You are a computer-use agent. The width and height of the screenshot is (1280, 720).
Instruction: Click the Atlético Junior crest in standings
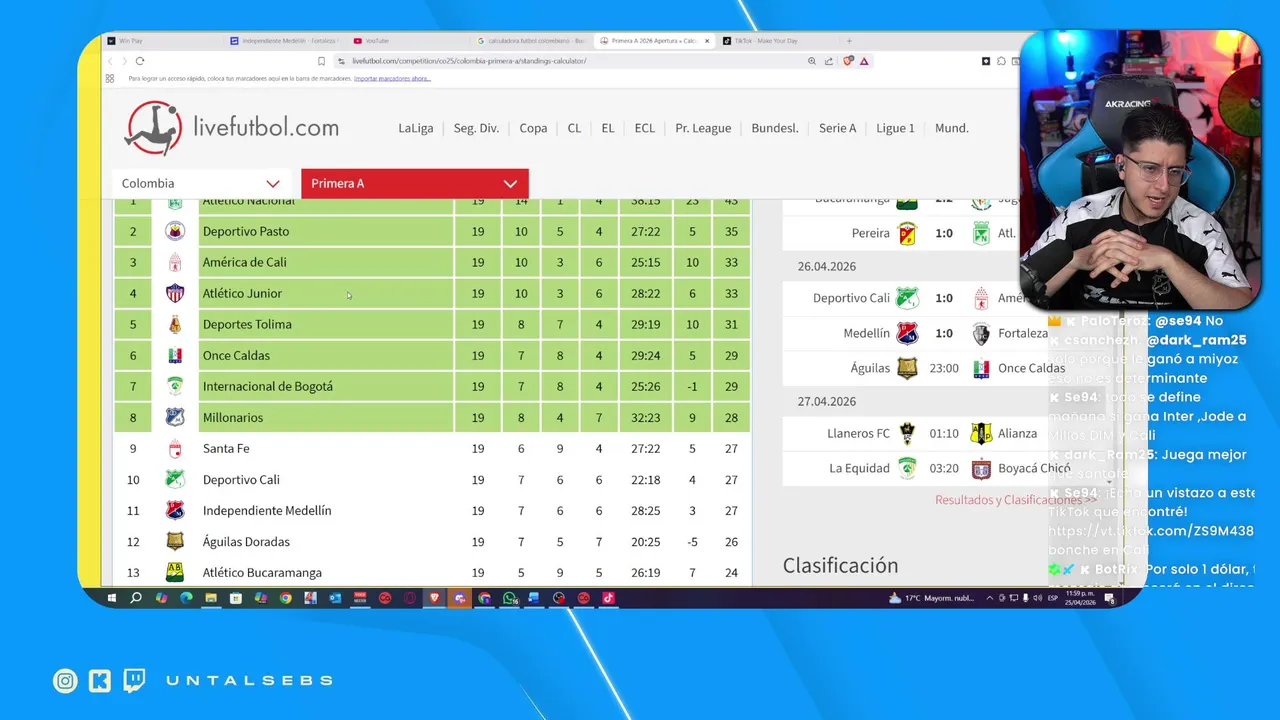175,293
